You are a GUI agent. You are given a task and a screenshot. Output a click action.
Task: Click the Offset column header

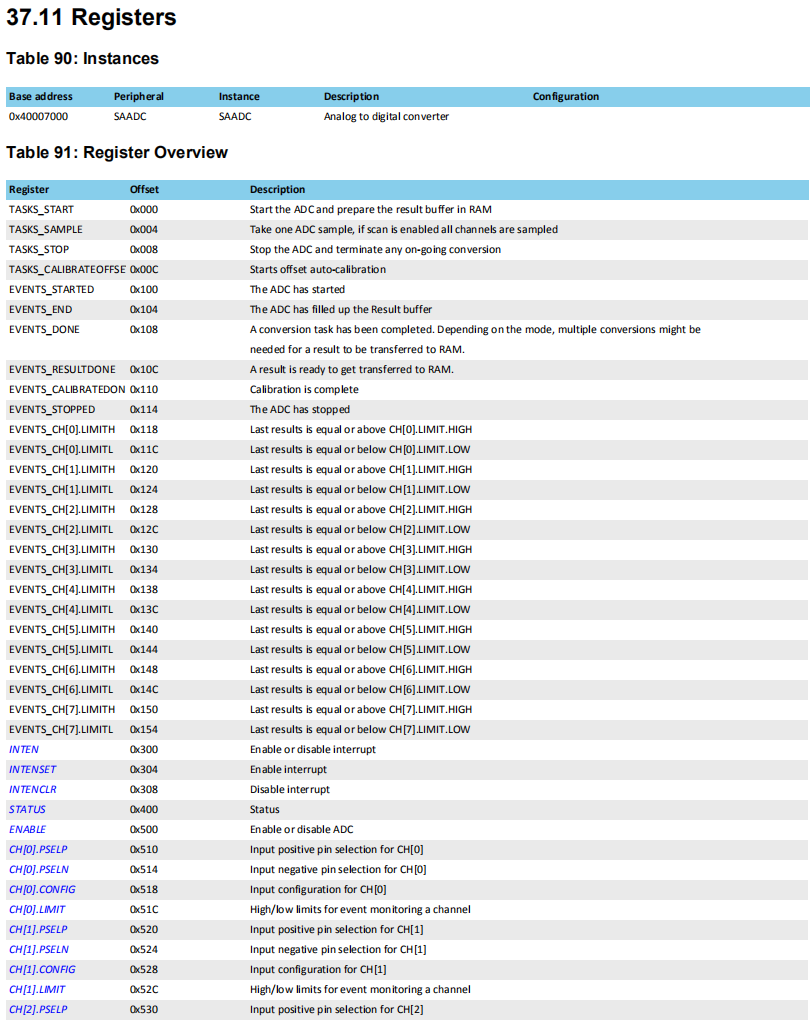[144, 189]
